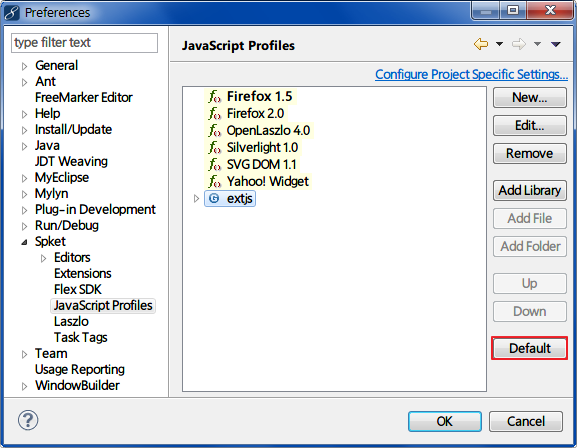The width and height of the screenshot is (577, 448).
Task: Click the extjs profile icon
Action: pyautogui.click(x=214, y=198)
